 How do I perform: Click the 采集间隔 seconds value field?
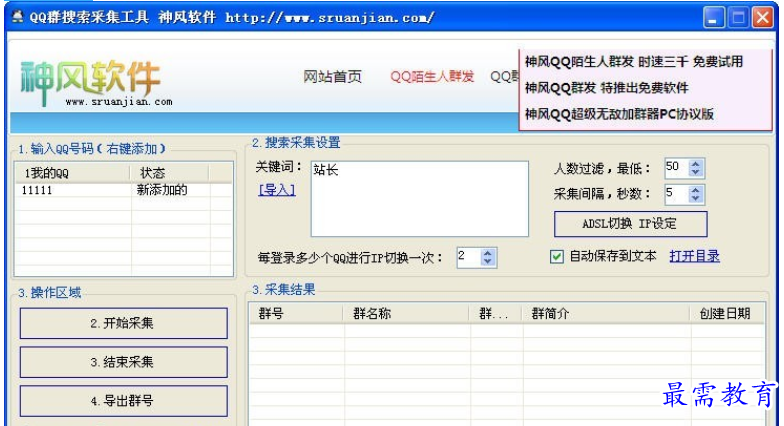[x=676, y=194]
